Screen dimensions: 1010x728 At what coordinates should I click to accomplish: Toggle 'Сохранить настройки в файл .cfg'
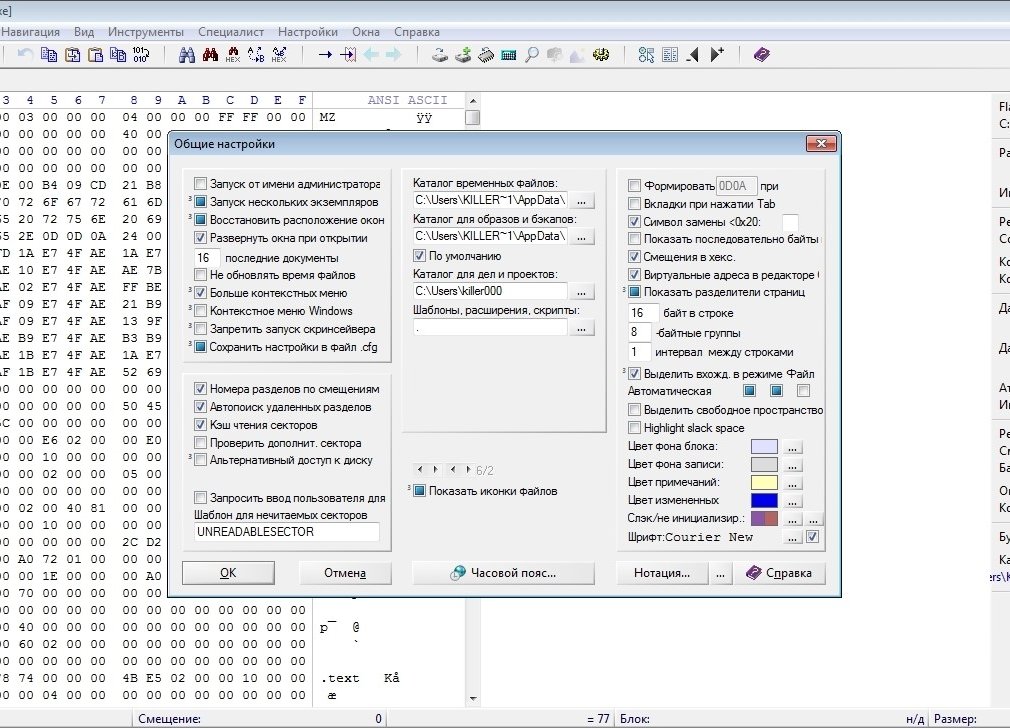(x=200, y=347)
